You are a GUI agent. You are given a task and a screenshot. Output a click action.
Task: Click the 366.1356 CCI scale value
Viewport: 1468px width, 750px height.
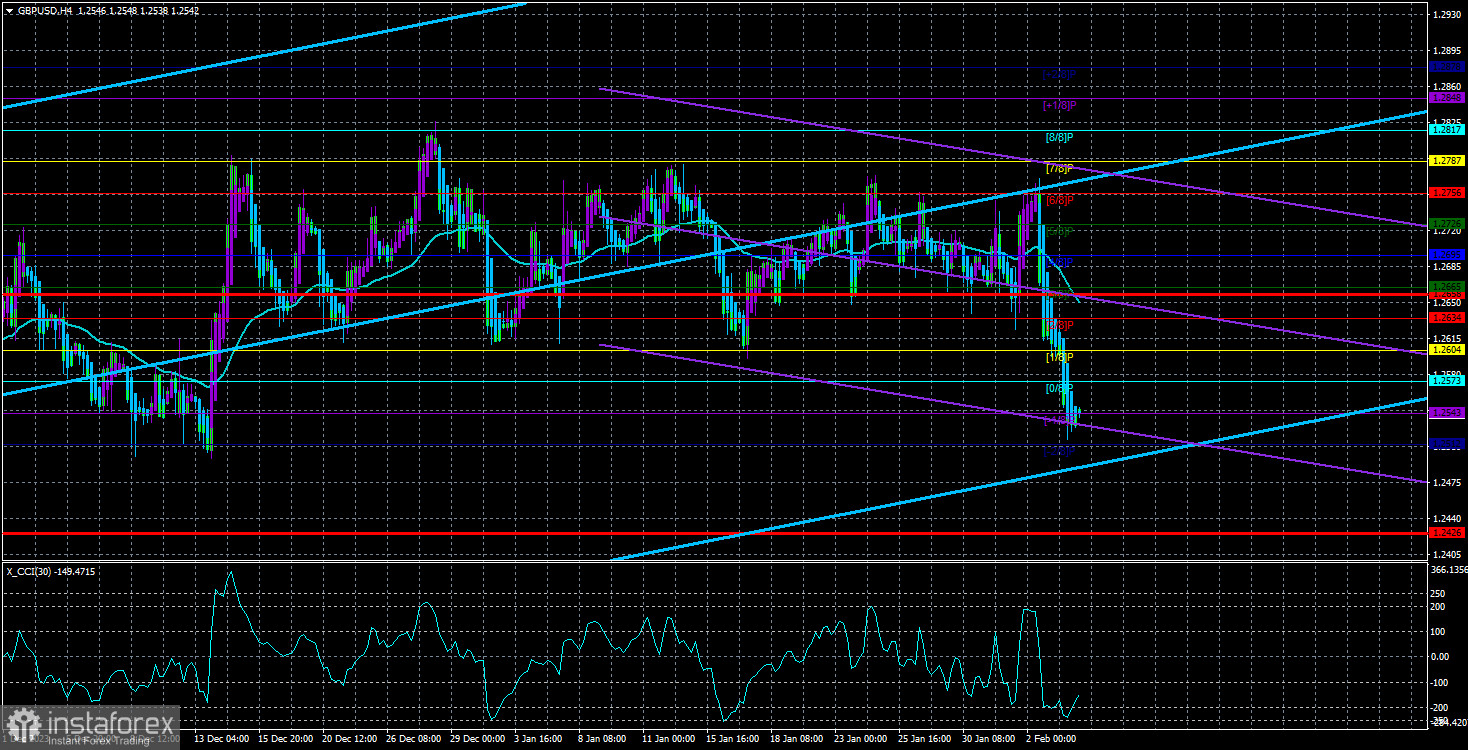[x=1448, y=570]
